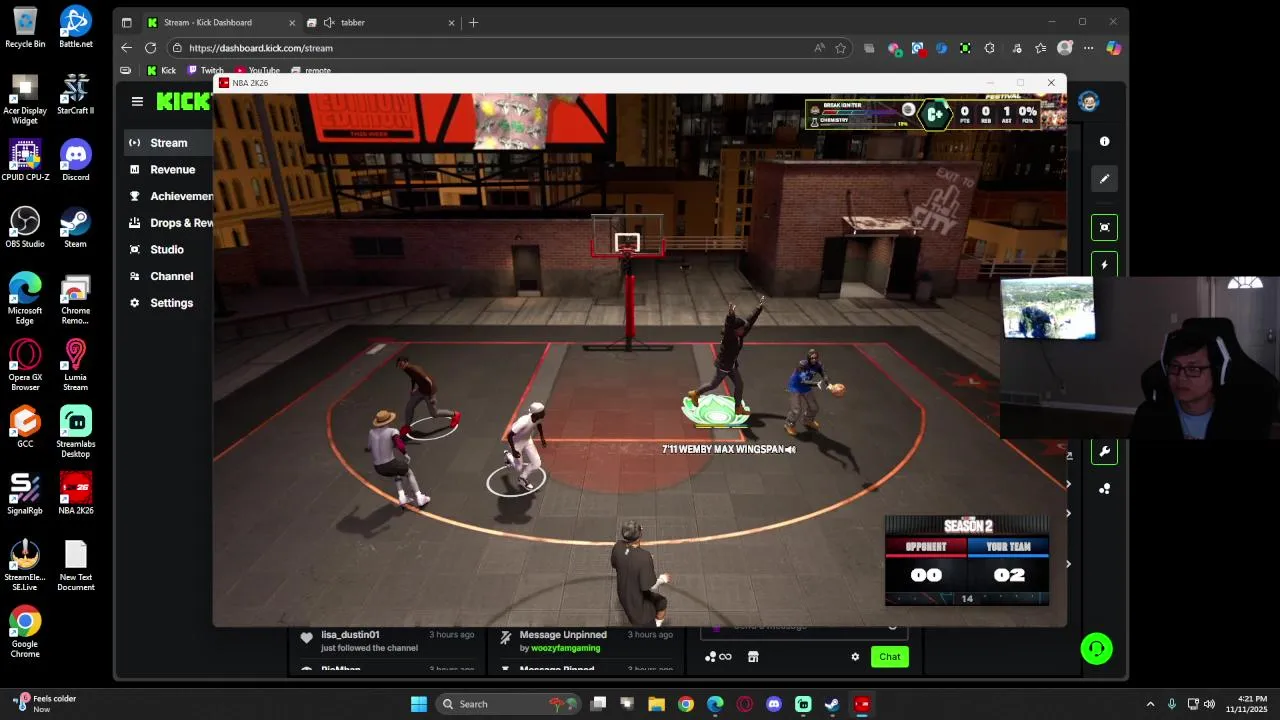Open the Windows Start menu
Viewport: 1280px width, 720px height.
pos(419,704)
